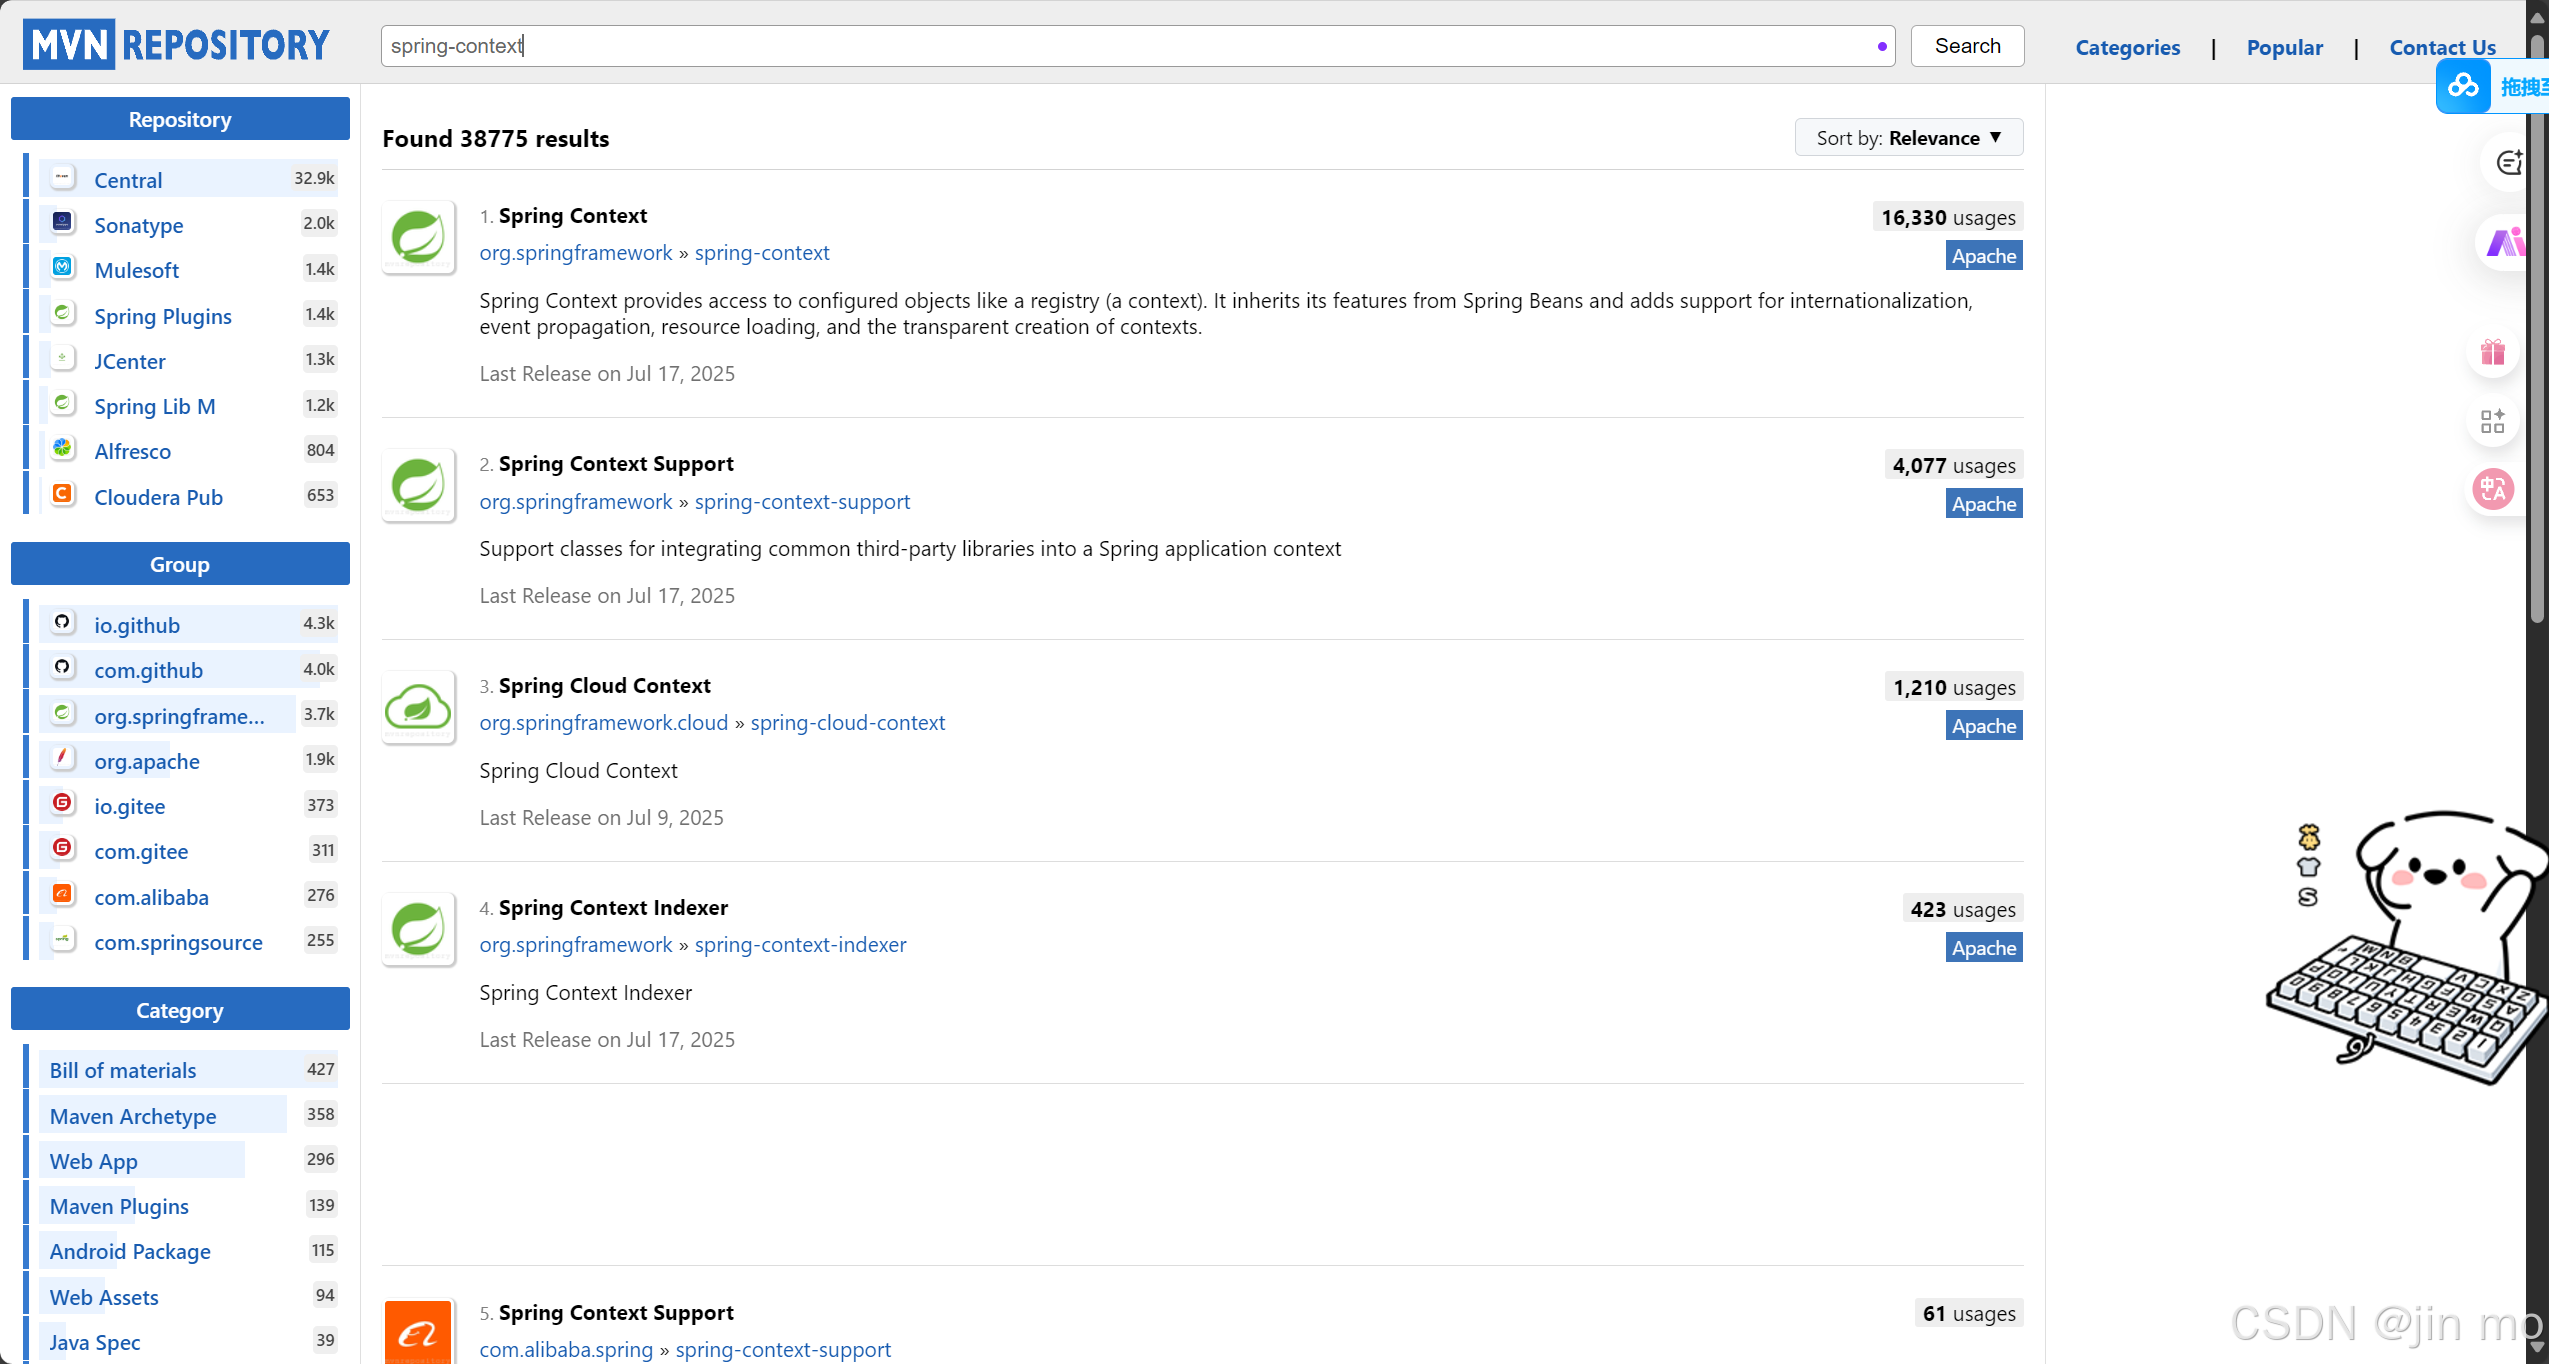Click the io.gitee group icon
Viewport: 2549px width, 1364px height.
point(63,803)
